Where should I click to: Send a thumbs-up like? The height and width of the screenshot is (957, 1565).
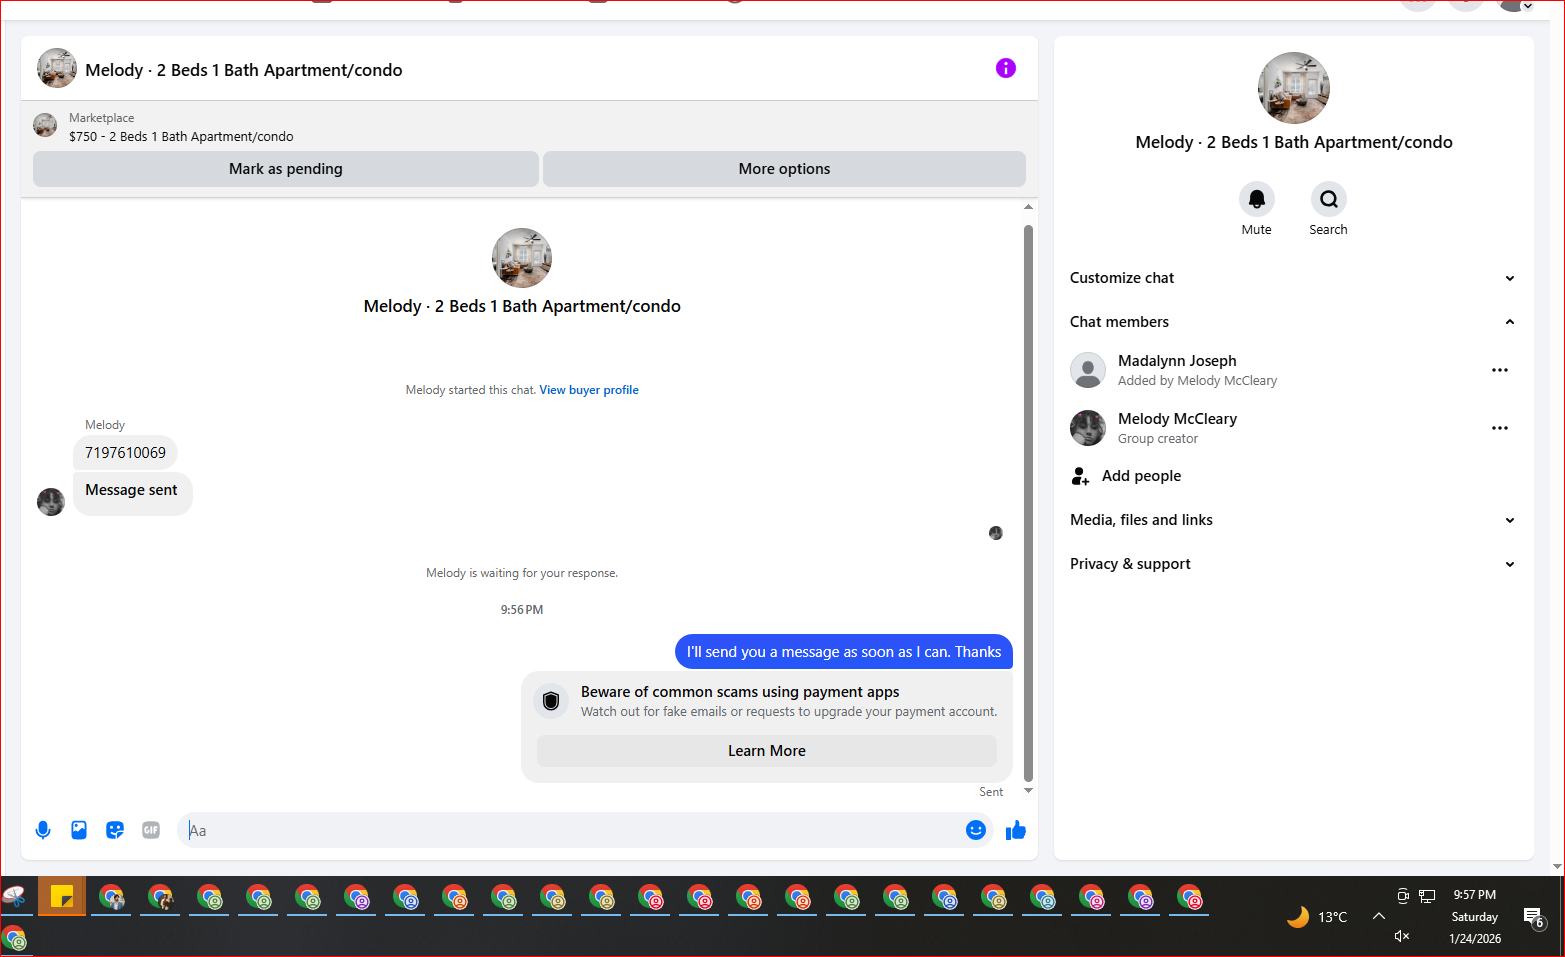[1016, 830]
